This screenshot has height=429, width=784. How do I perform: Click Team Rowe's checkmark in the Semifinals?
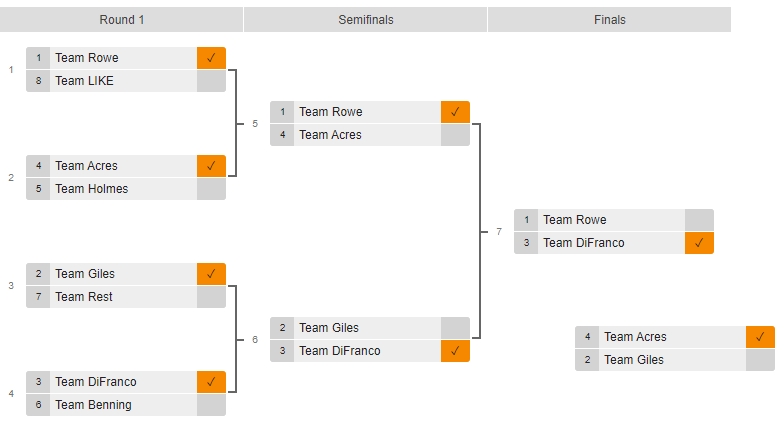point(455,112)
